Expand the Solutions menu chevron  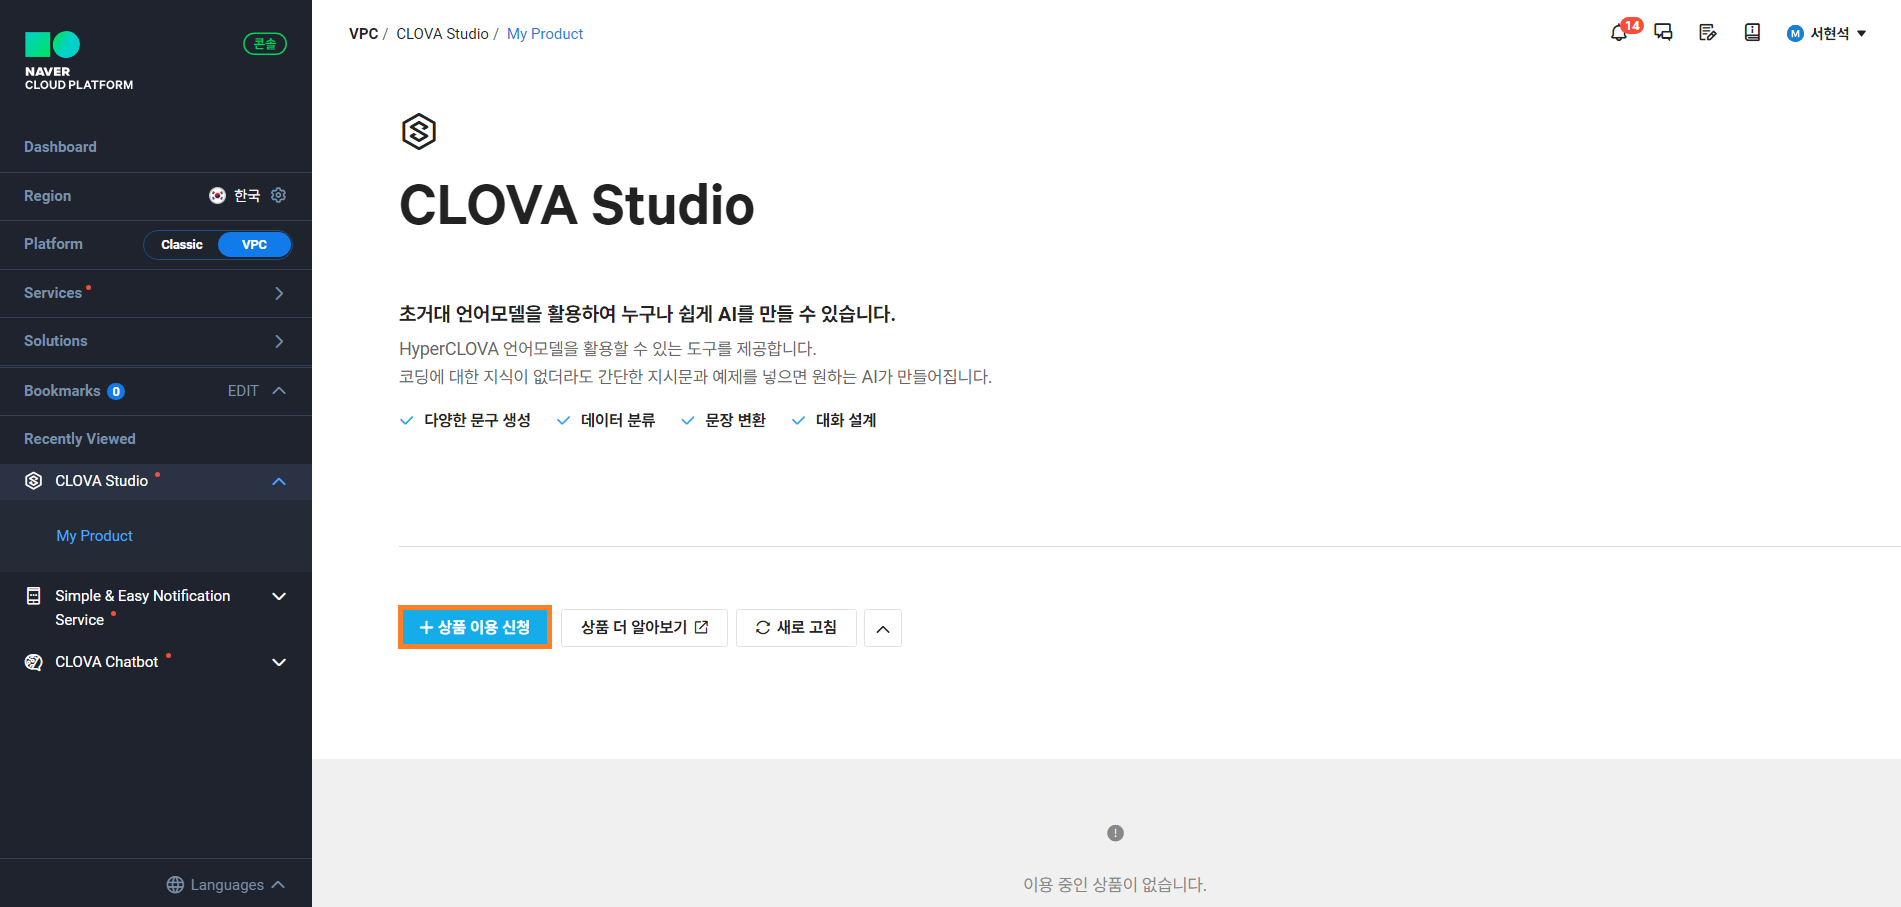279,341
